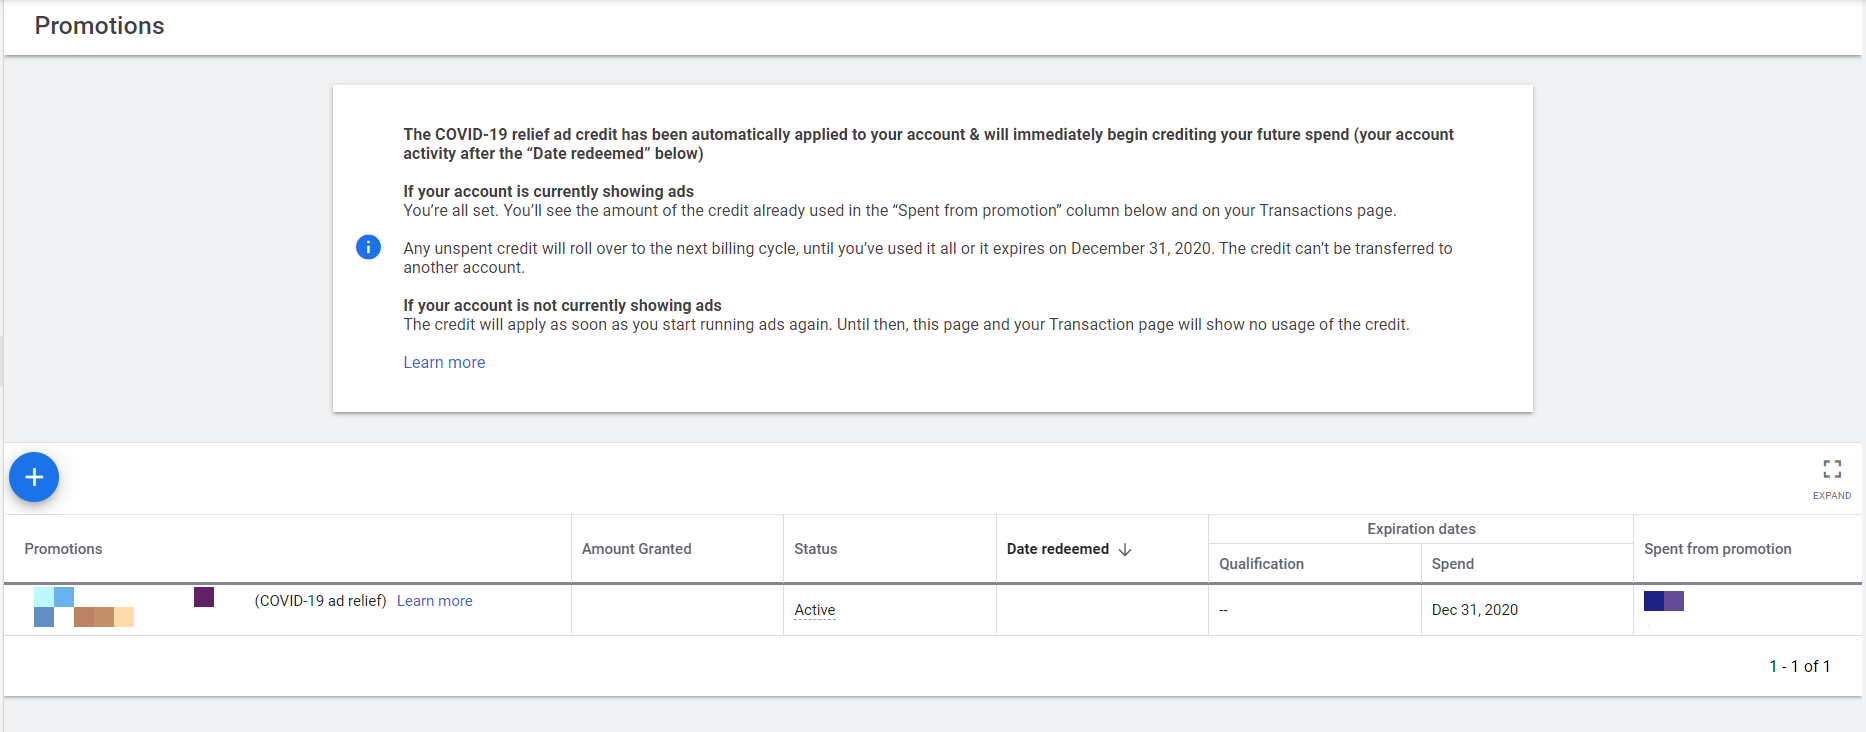
Task: Click the blue info icon in the notice
Action: coord(368,247)
